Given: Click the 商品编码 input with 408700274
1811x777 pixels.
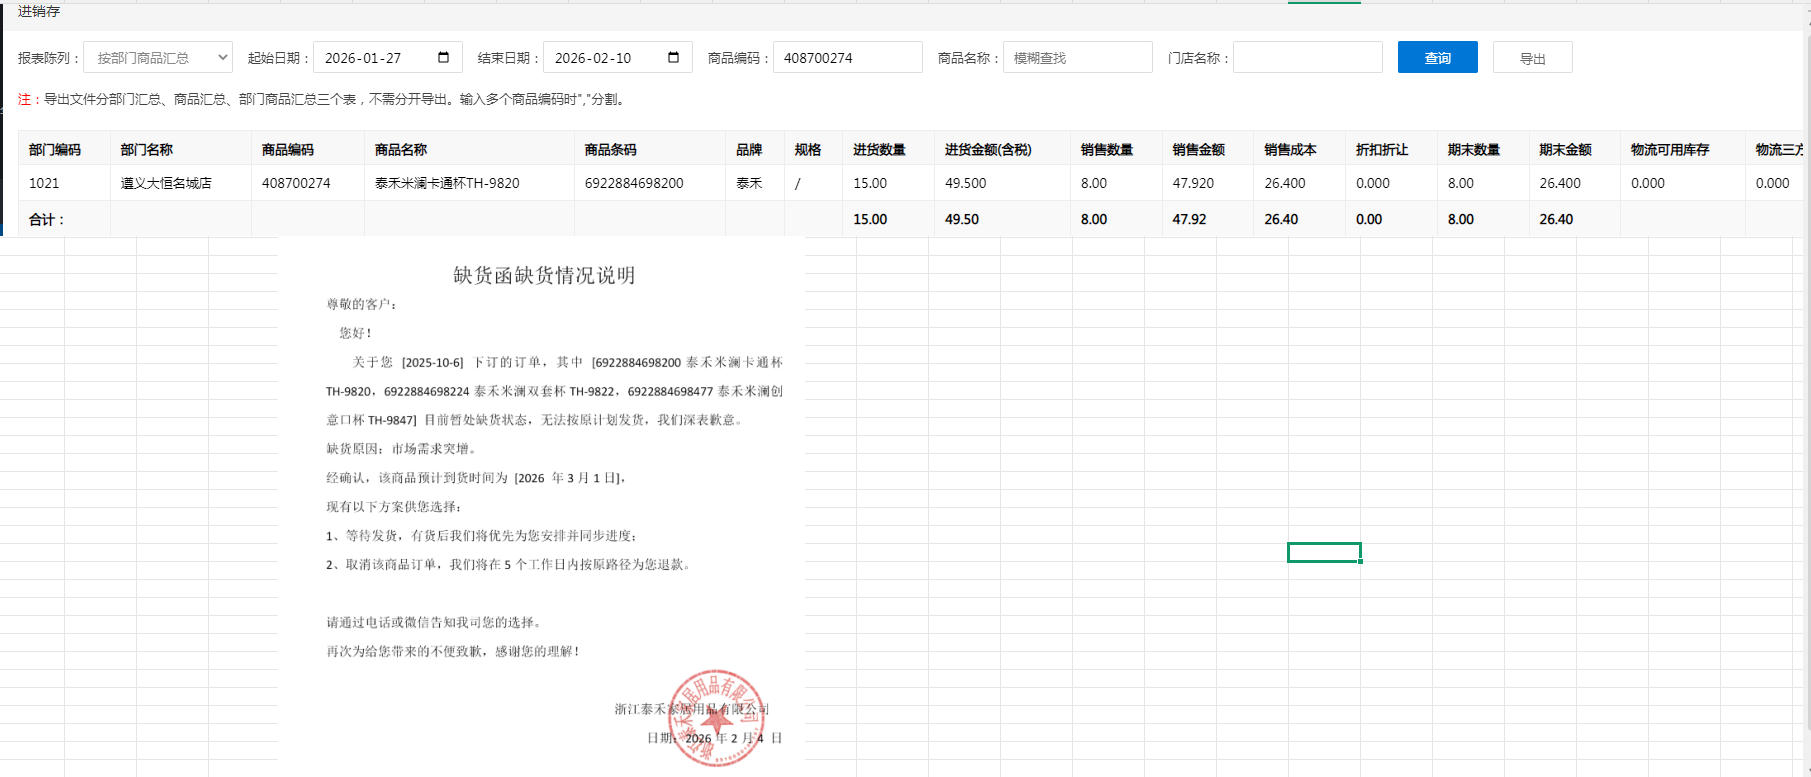Looking at the screenshot, I should coord(847,58).
